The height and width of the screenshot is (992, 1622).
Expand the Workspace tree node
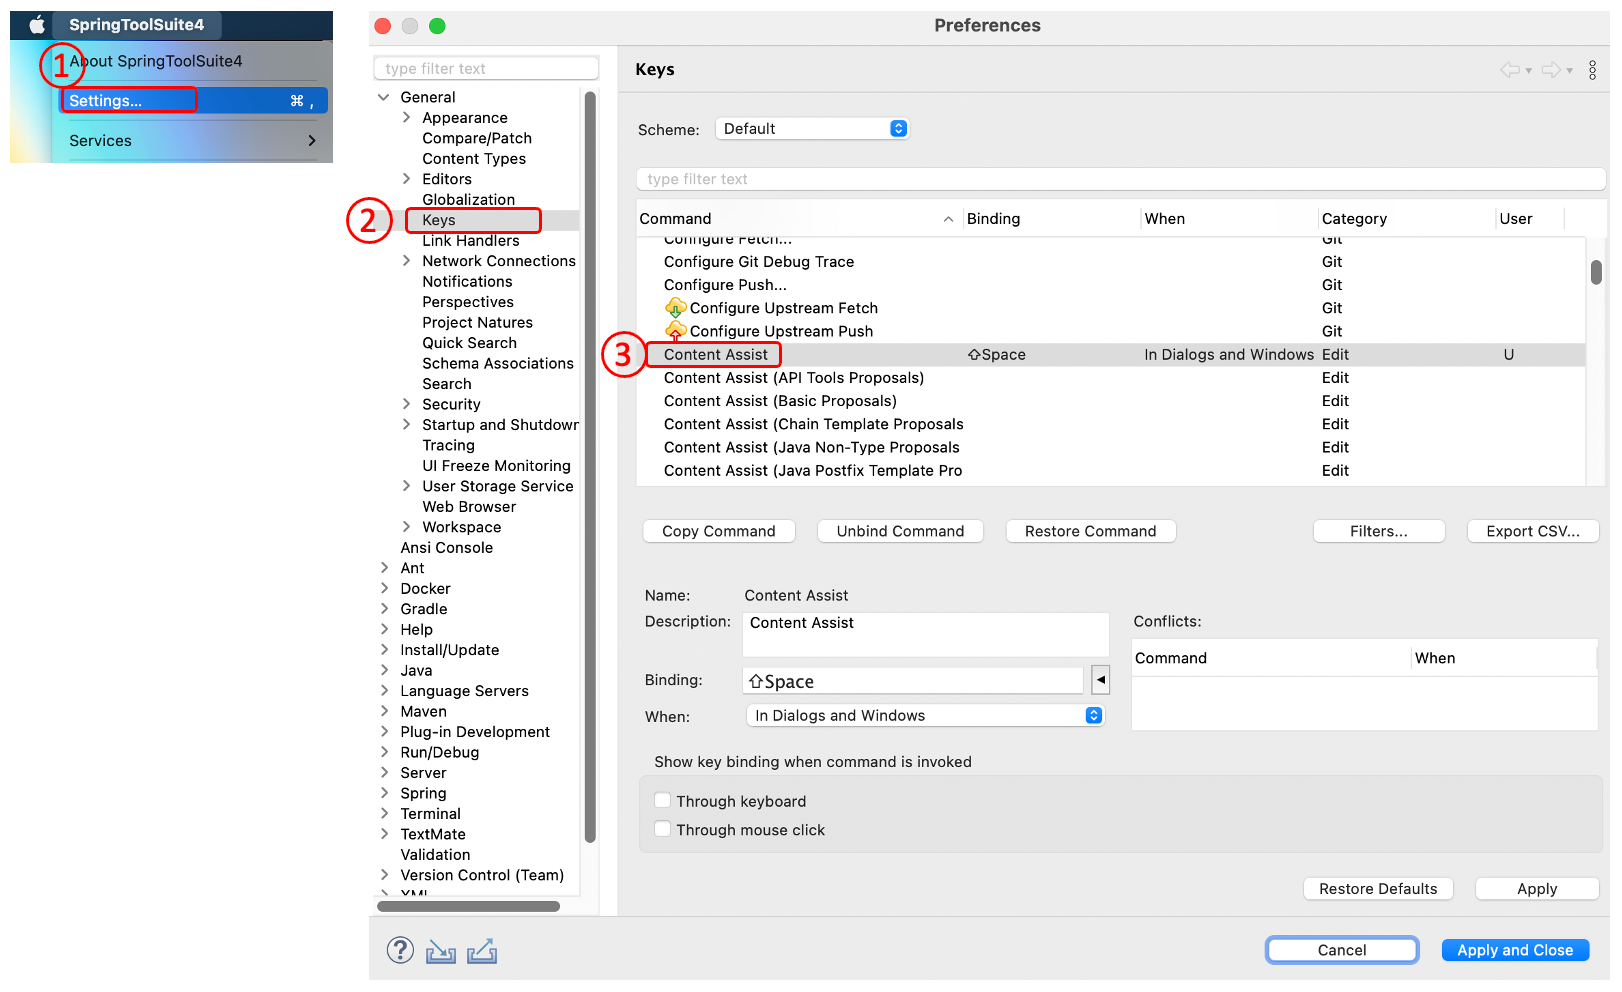tap(406, 527)
